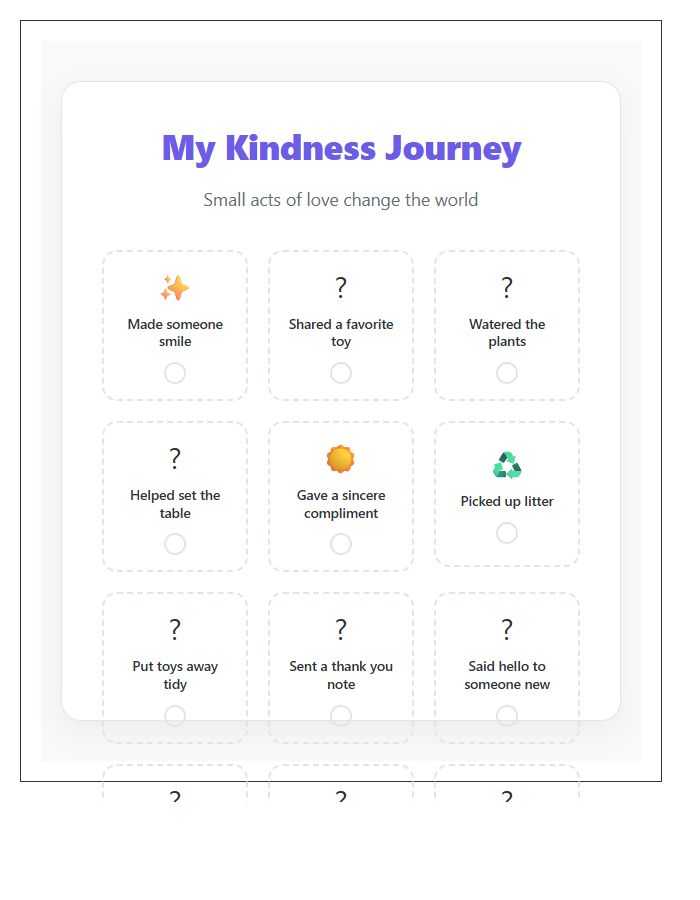Screen dimensions: 700x900
Task: Click the sun icon on Gave a sincere compliment
Action: (341, 459)
